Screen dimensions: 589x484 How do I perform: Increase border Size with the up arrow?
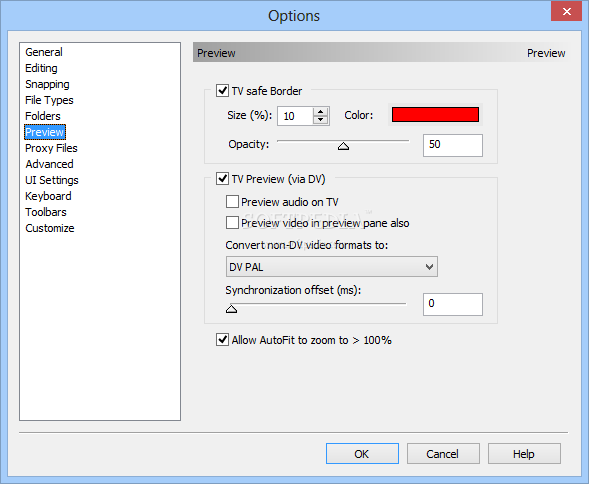[x=320, y=112]
